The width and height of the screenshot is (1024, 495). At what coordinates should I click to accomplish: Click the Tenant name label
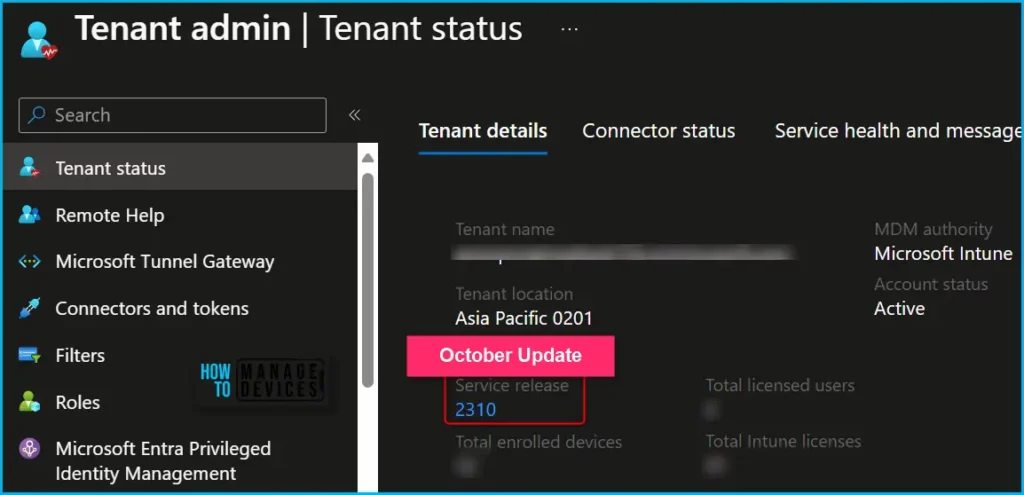tap(505, 230)
